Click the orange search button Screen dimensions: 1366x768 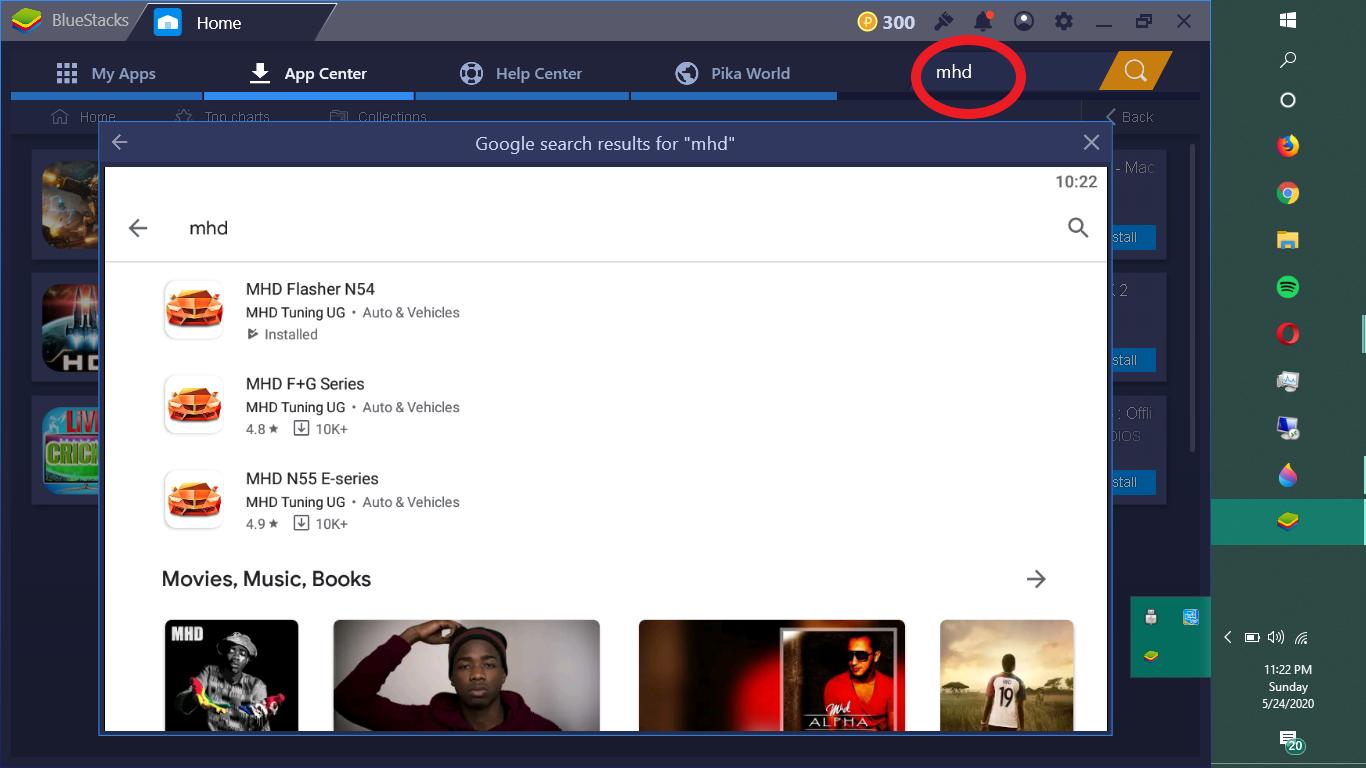click(x=1135, y=71)
